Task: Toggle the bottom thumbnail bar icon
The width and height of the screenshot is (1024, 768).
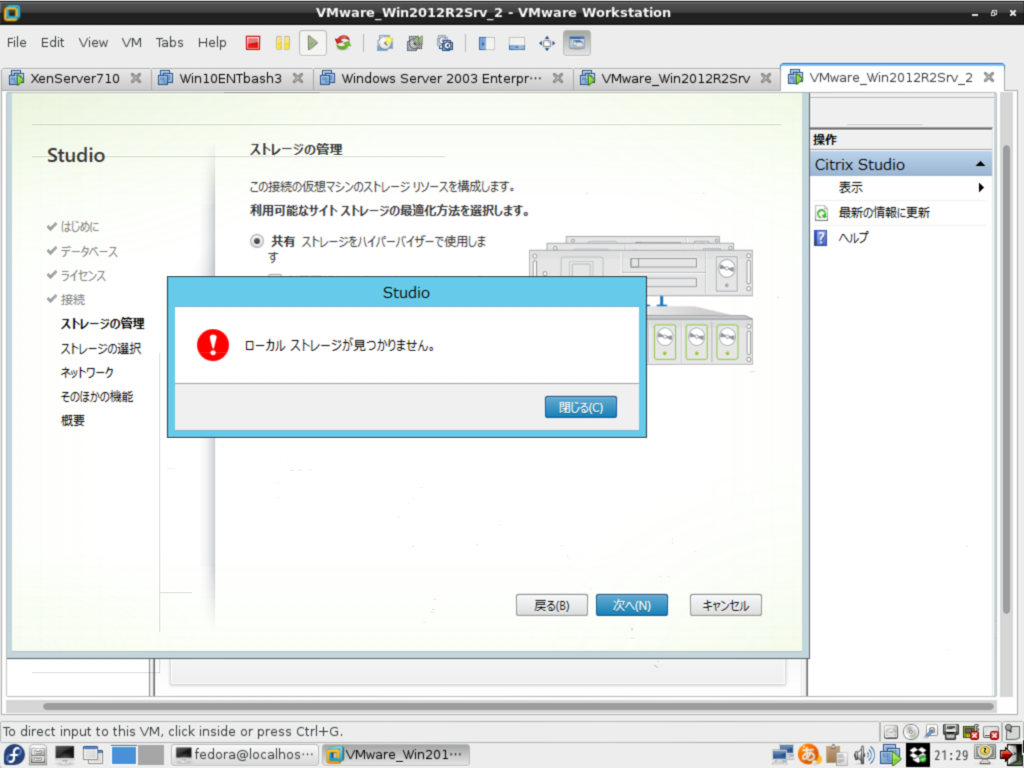Action: click(517, 43)
